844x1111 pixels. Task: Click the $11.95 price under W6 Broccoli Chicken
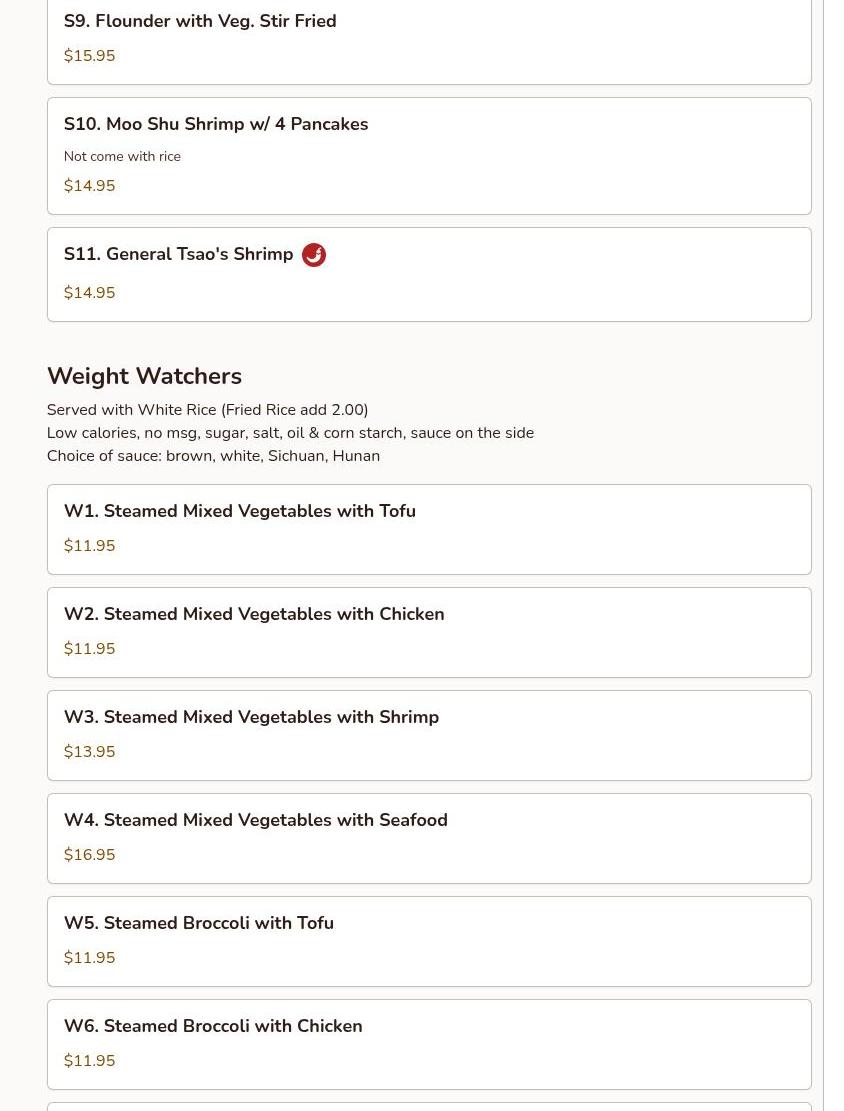pyautogui.click(x=89, y=1061)
